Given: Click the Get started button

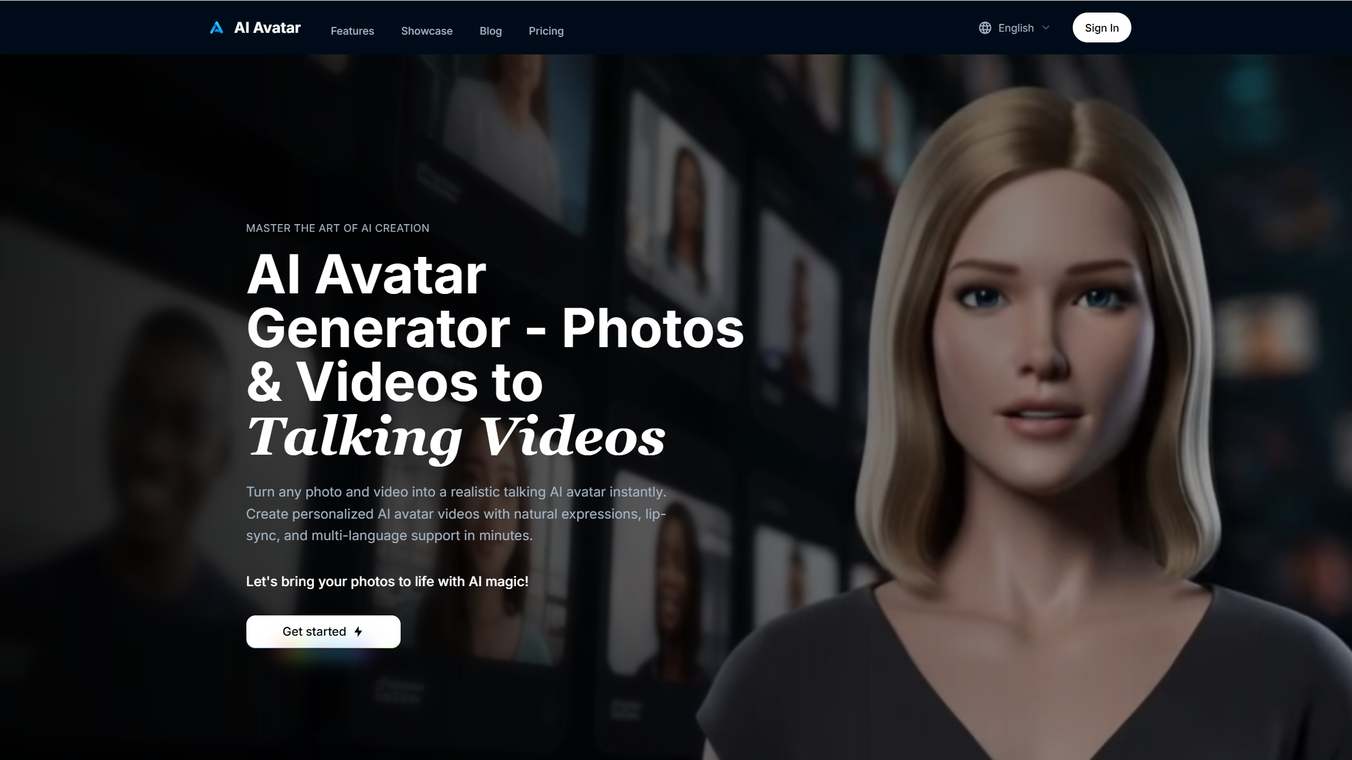Looking at the screenshot, I should 323,632.
